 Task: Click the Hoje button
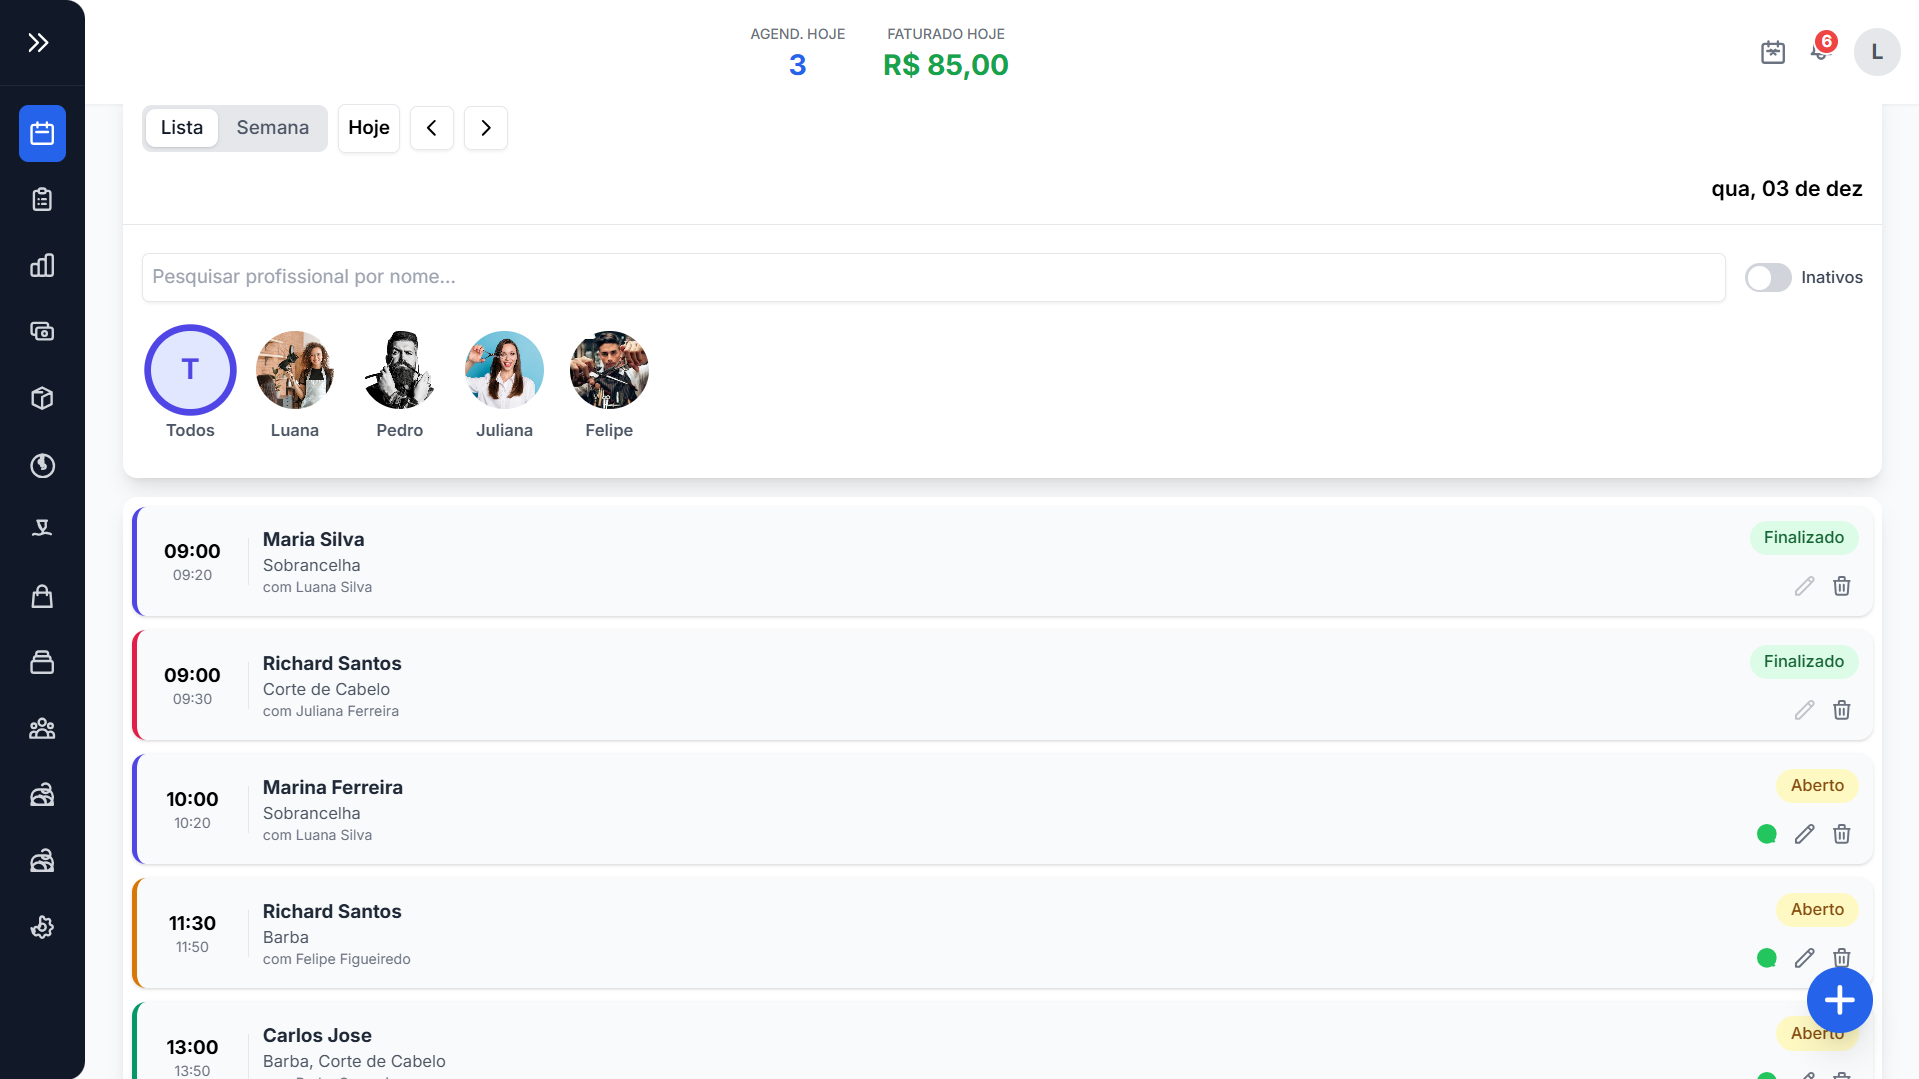click(x=369, y=128)
